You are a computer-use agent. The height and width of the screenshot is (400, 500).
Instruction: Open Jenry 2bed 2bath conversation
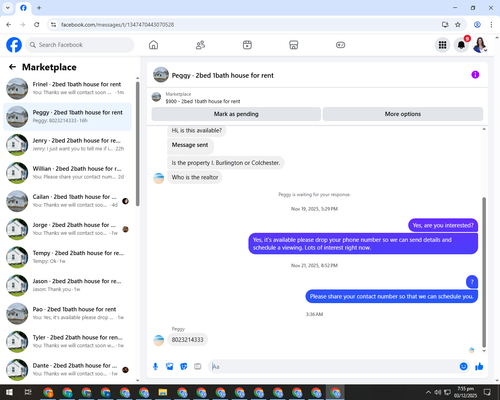click(67, 145)
